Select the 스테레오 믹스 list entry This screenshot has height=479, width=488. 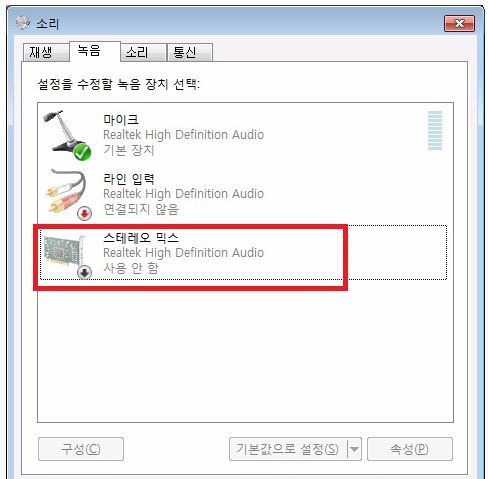point(243,253)
